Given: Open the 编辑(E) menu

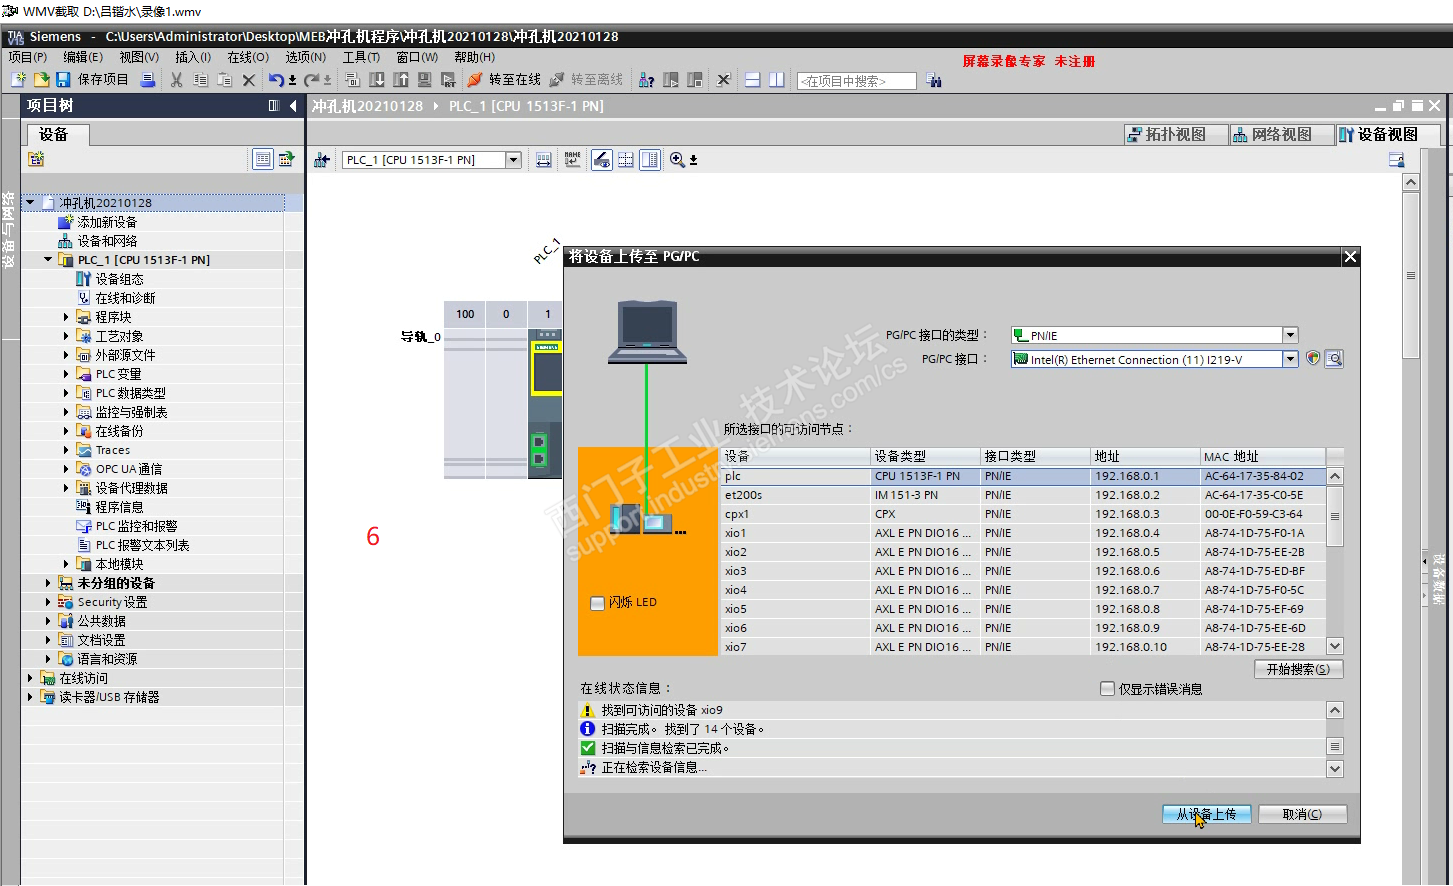Looking at the screenshot, I should click(x=83, y=57).
